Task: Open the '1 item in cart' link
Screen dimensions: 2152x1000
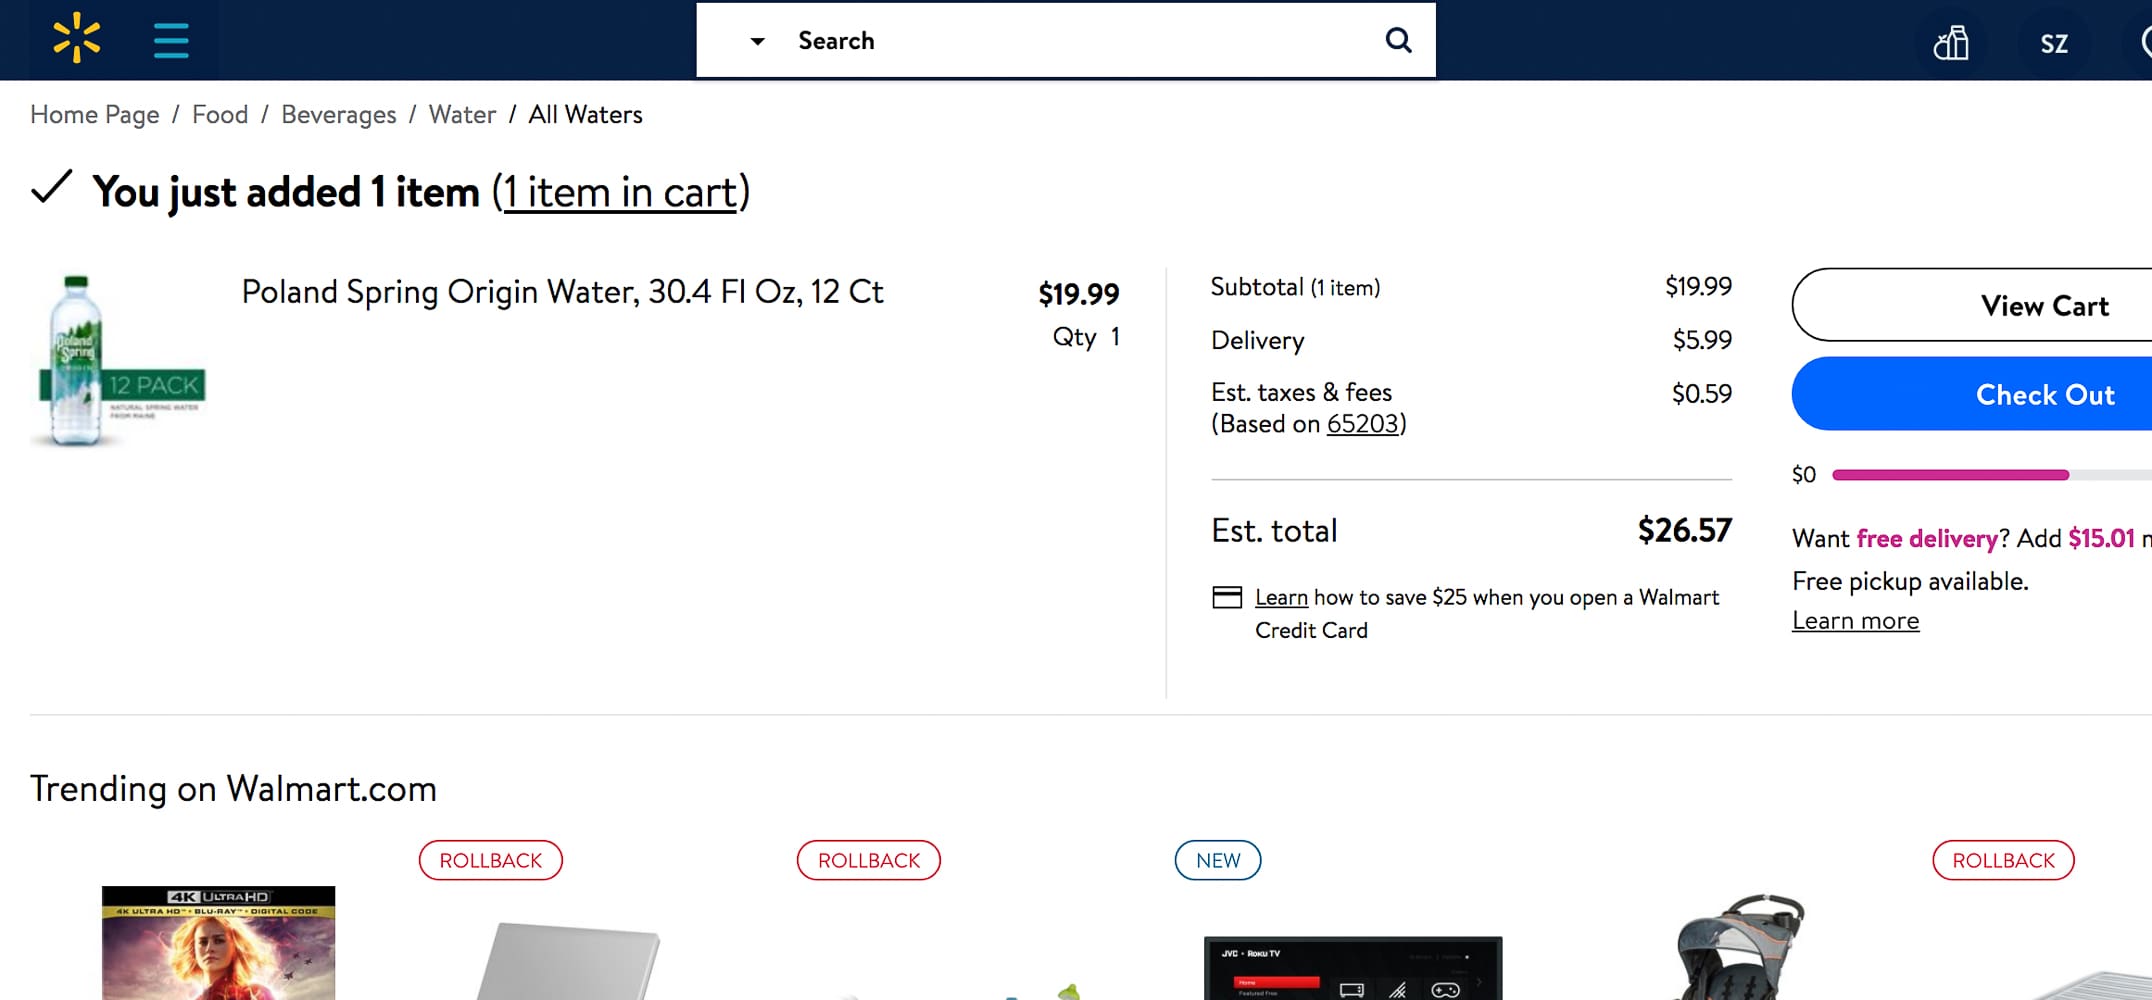Action: 620,192
